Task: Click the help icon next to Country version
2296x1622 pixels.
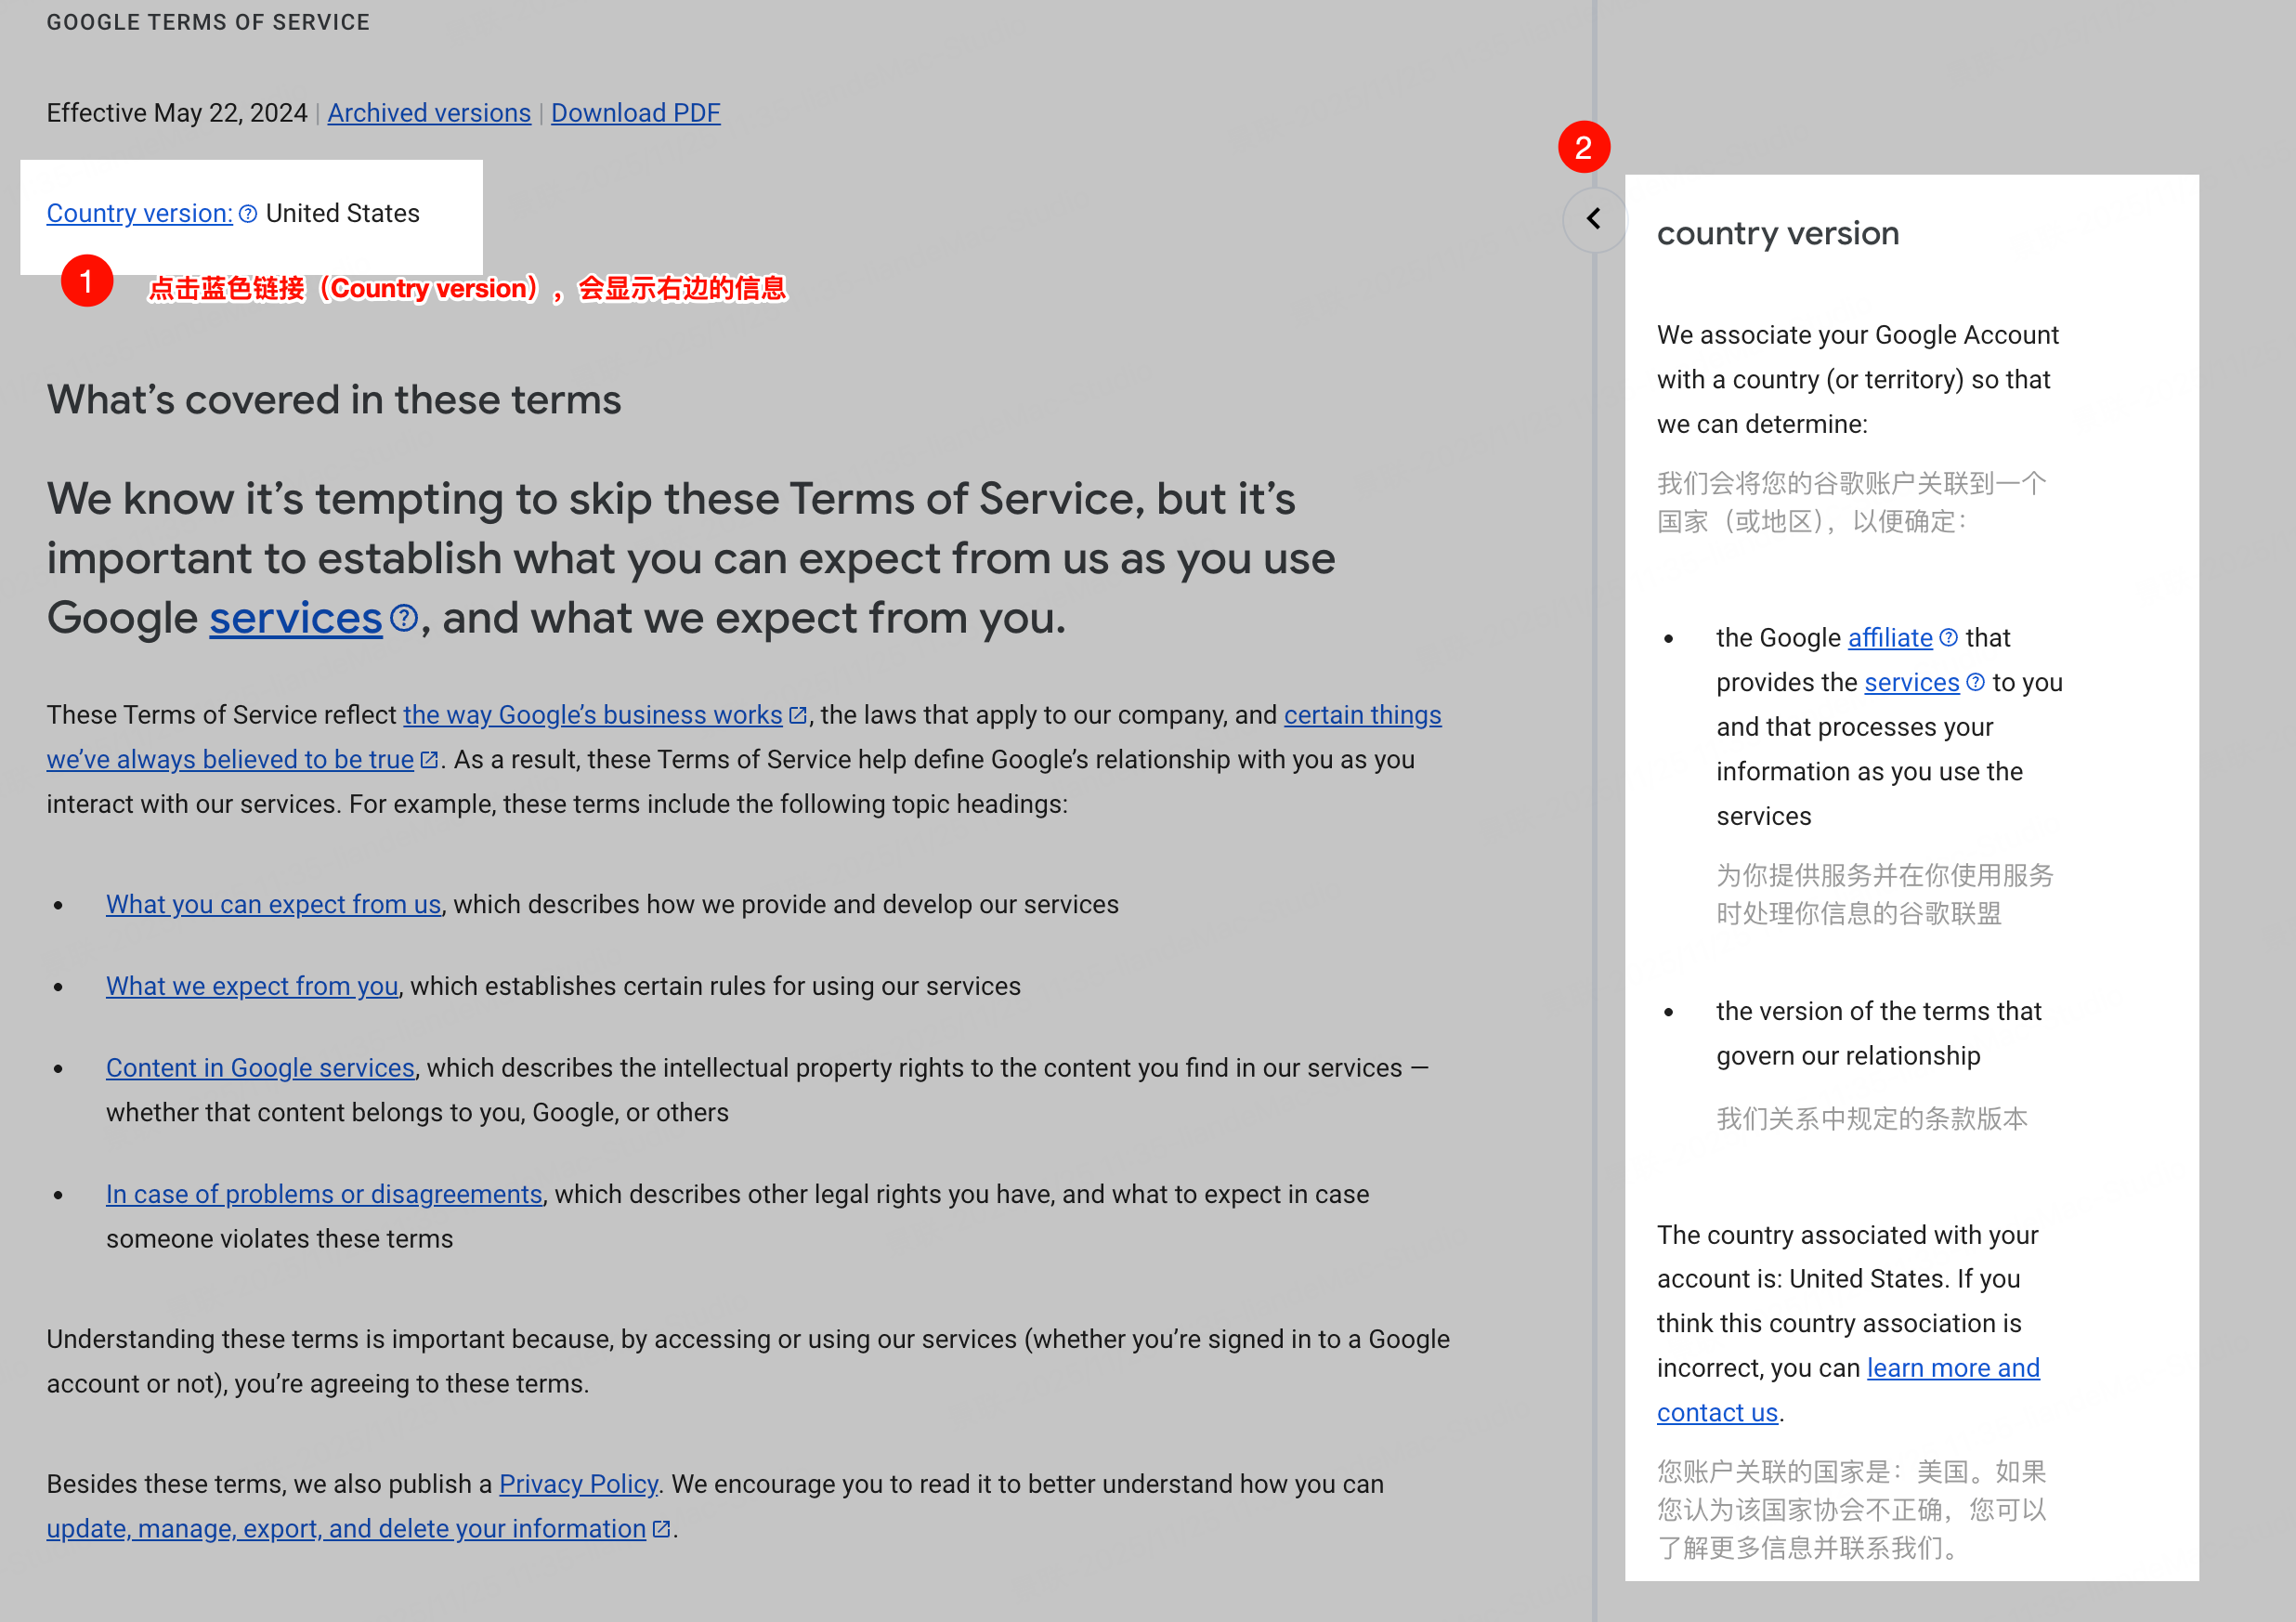Action: click(248, 214)
